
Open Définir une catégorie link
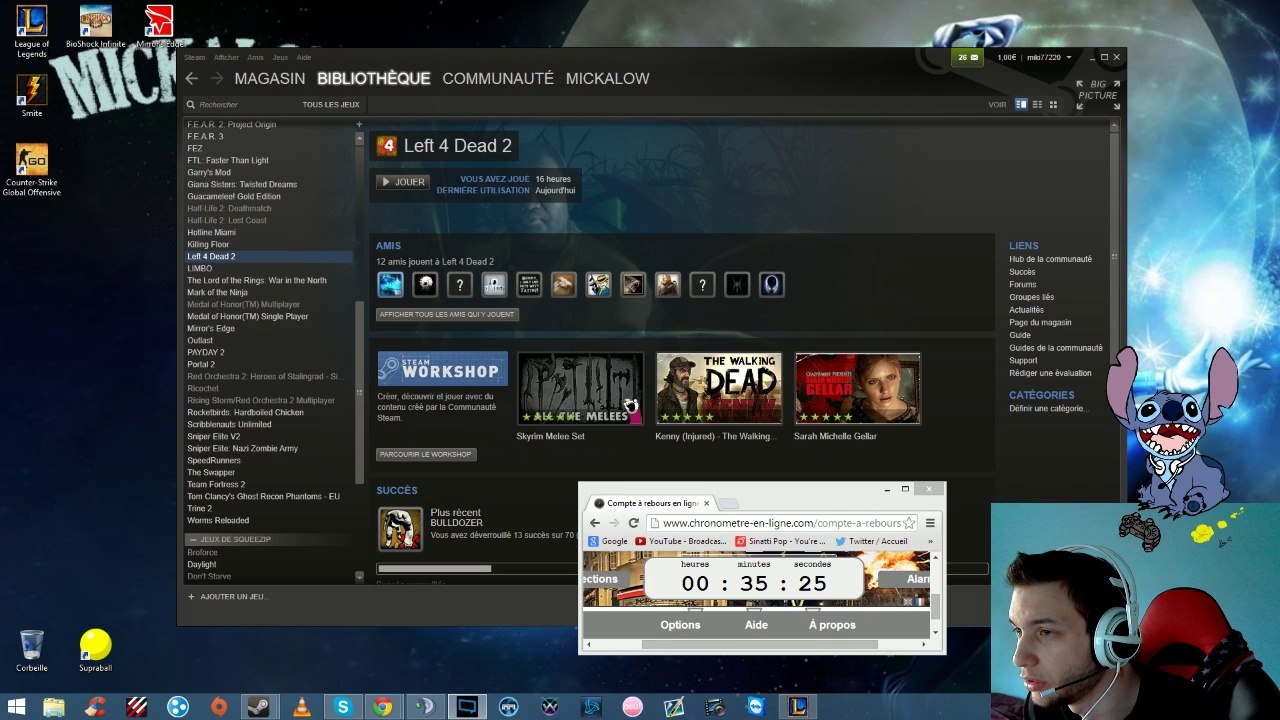(x=1047, y=408)
